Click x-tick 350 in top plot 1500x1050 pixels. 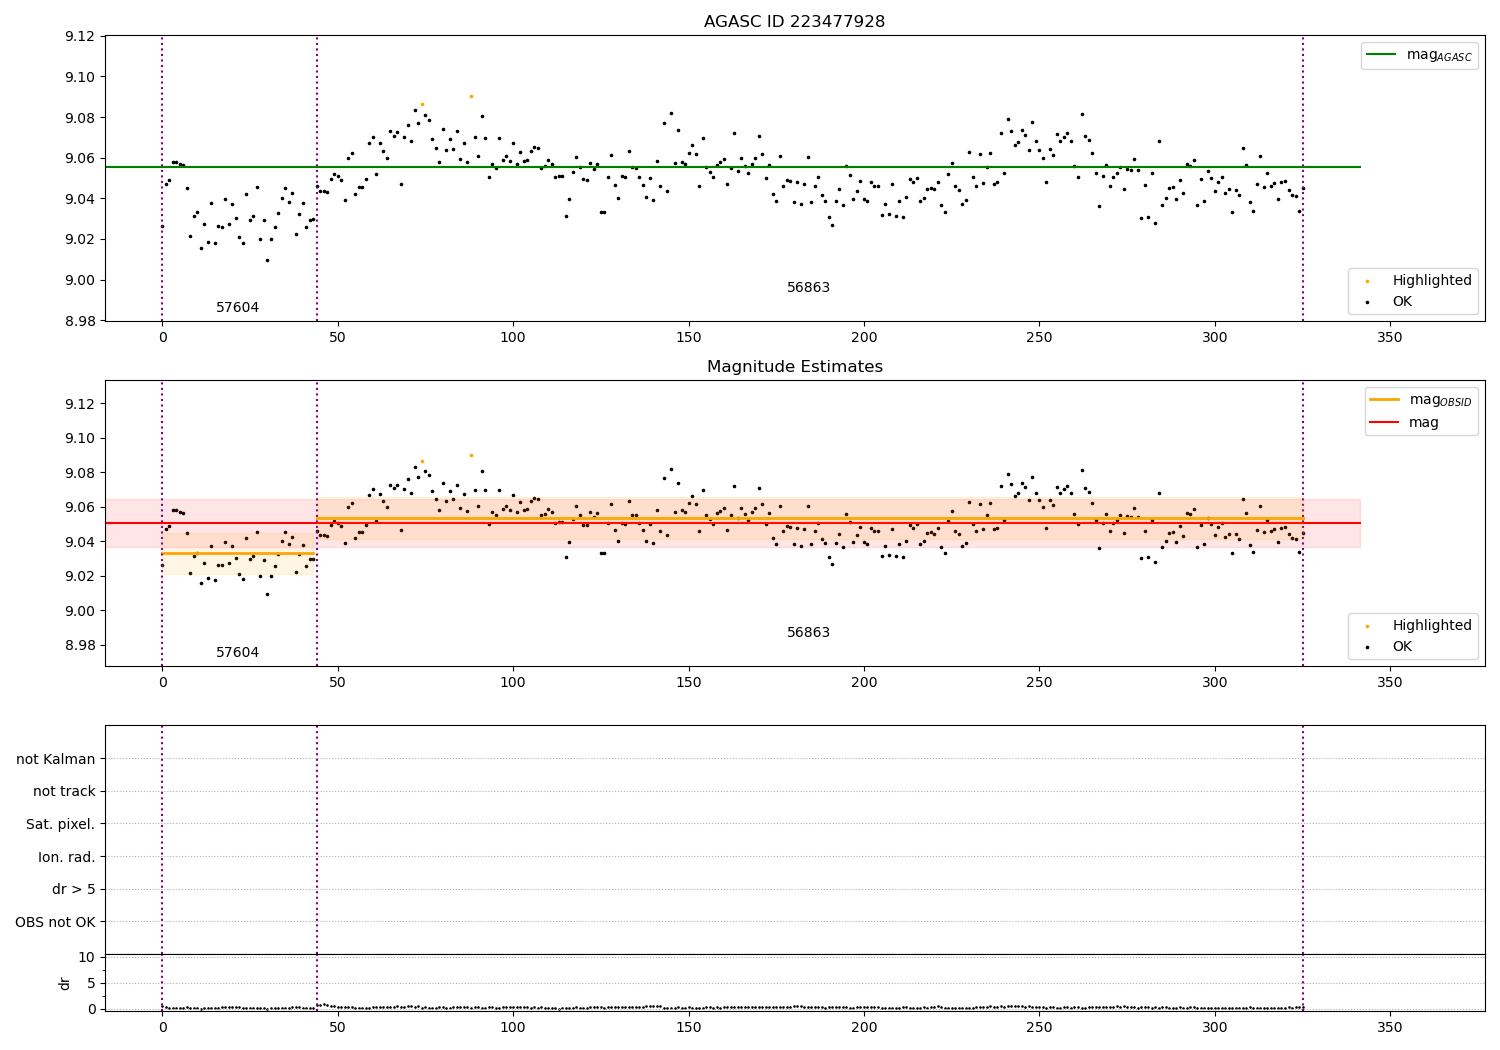[x=1390, y=338]
